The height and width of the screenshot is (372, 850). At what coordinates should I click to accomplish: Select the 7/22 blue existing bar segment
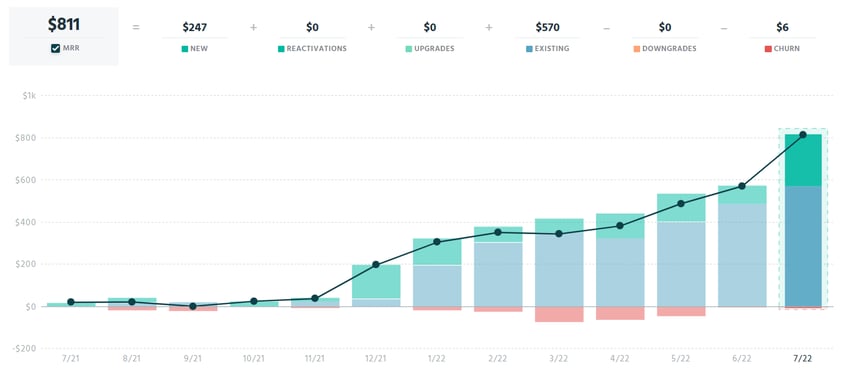point(803,246)
